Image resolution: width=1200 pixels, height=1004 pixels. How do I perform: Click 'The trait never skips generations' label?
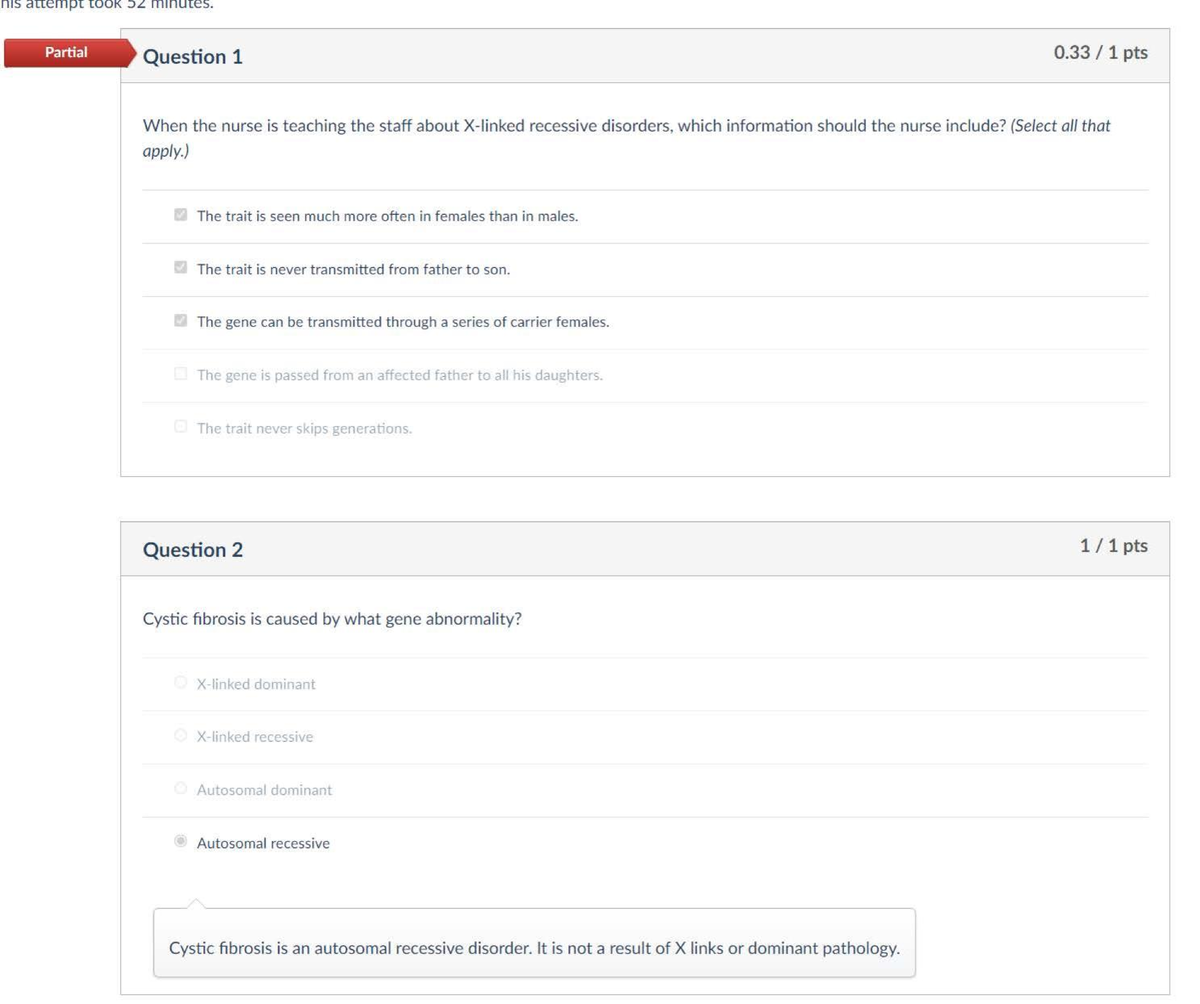[304, 429]
